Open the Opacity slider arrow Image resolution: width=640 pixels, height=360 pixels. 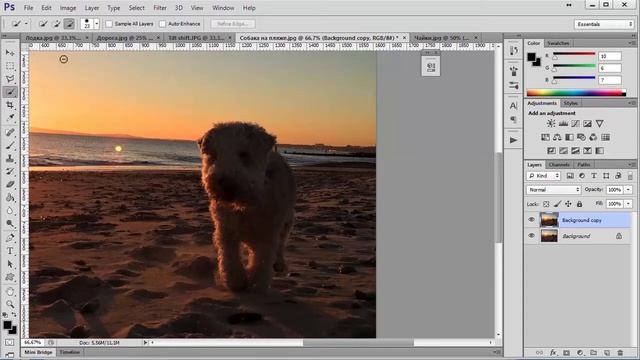pyautogui.click(x=629, y=190)
